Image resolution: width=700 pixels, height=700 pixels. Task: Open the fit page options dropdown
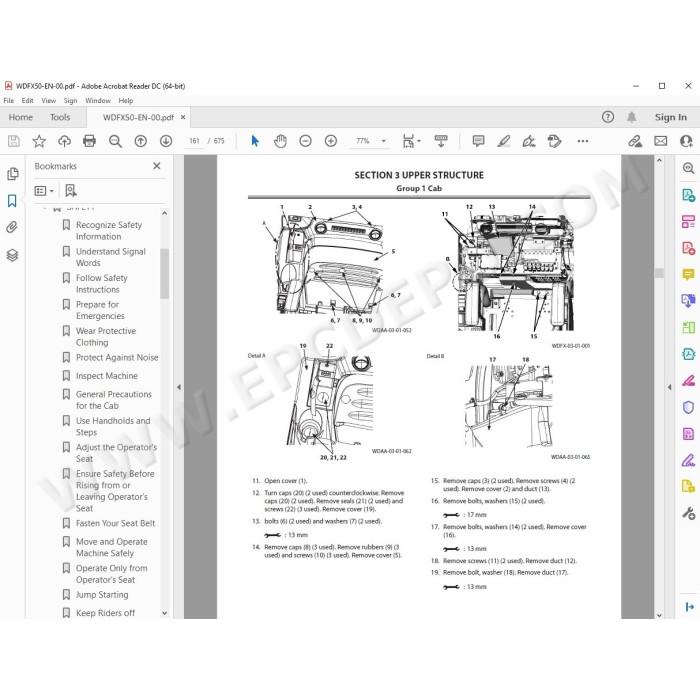click(411, 141)
